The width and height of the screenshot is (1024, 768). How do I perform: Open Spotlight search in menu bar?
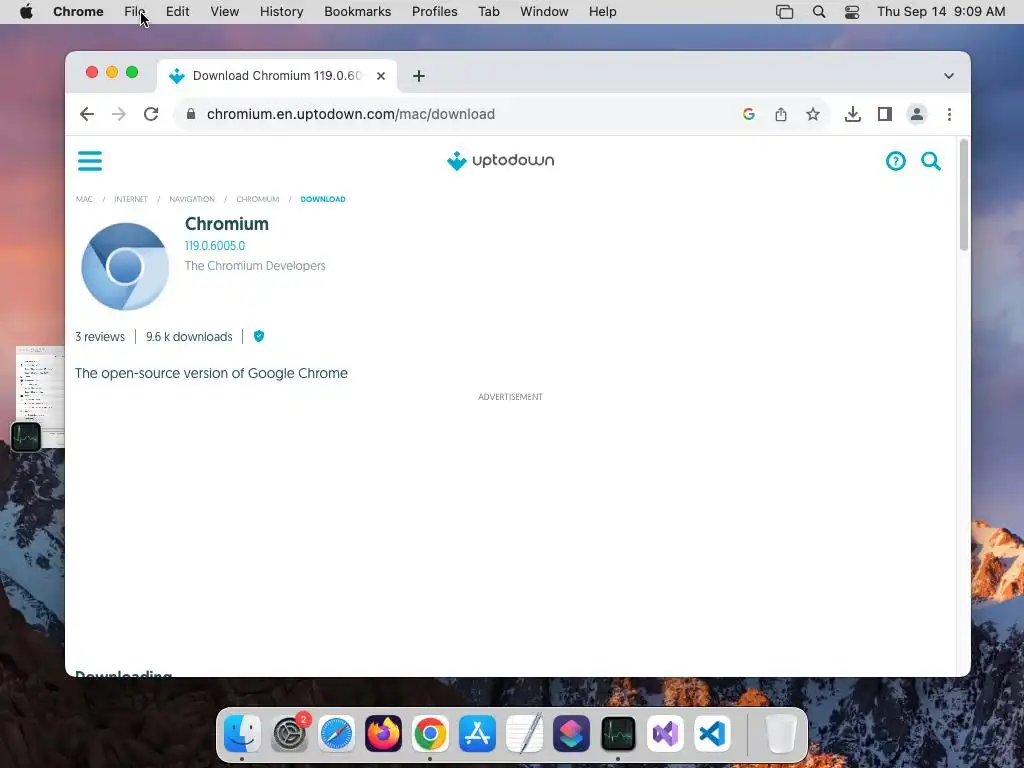coord(818,12)
